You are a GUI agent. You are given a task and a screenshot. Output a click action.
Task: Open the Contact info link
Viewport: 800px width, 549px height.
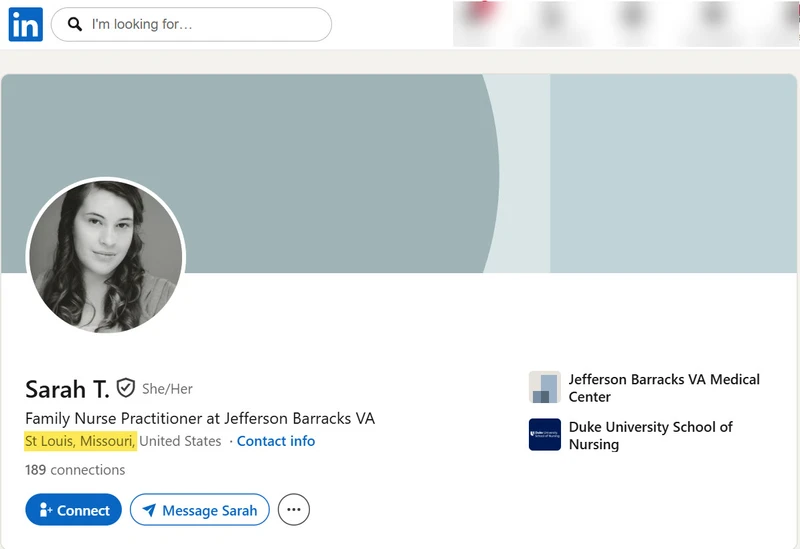click(276, 441)
